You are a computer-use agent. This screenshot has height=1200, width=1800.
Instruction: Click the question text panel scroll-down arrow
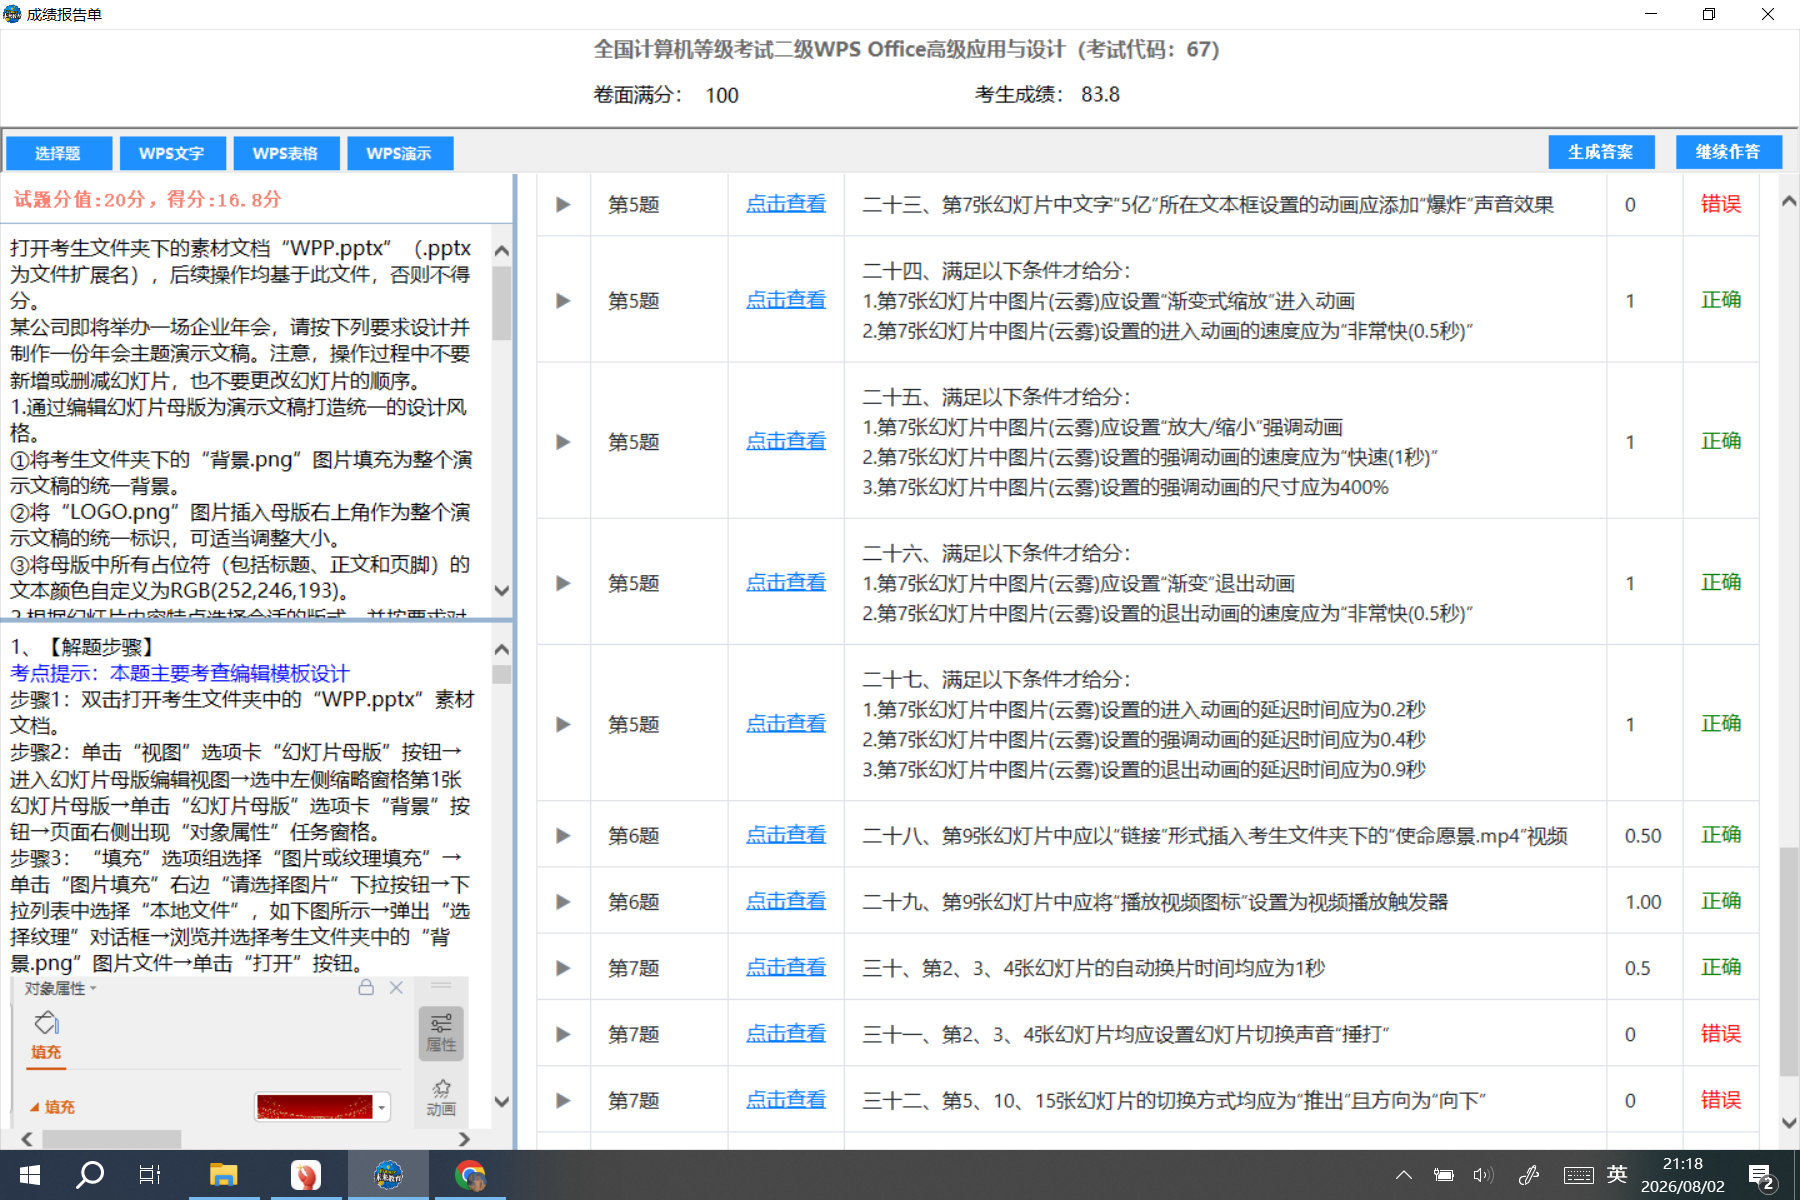(x=502, y=591)
